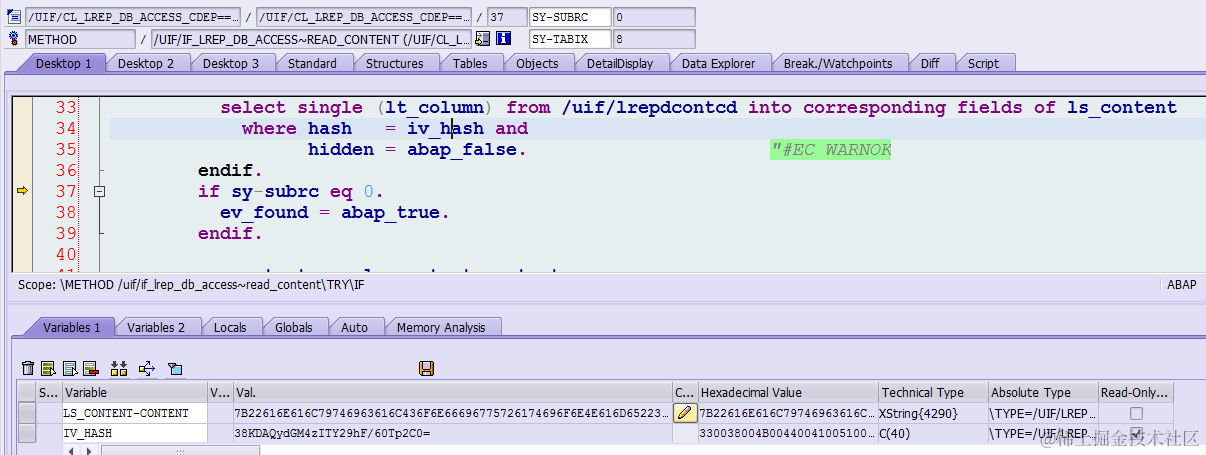The height and width of the screenshot is (455, 1206).
Task: Click the row selector for IV_HASH
Action: [27, 433]
